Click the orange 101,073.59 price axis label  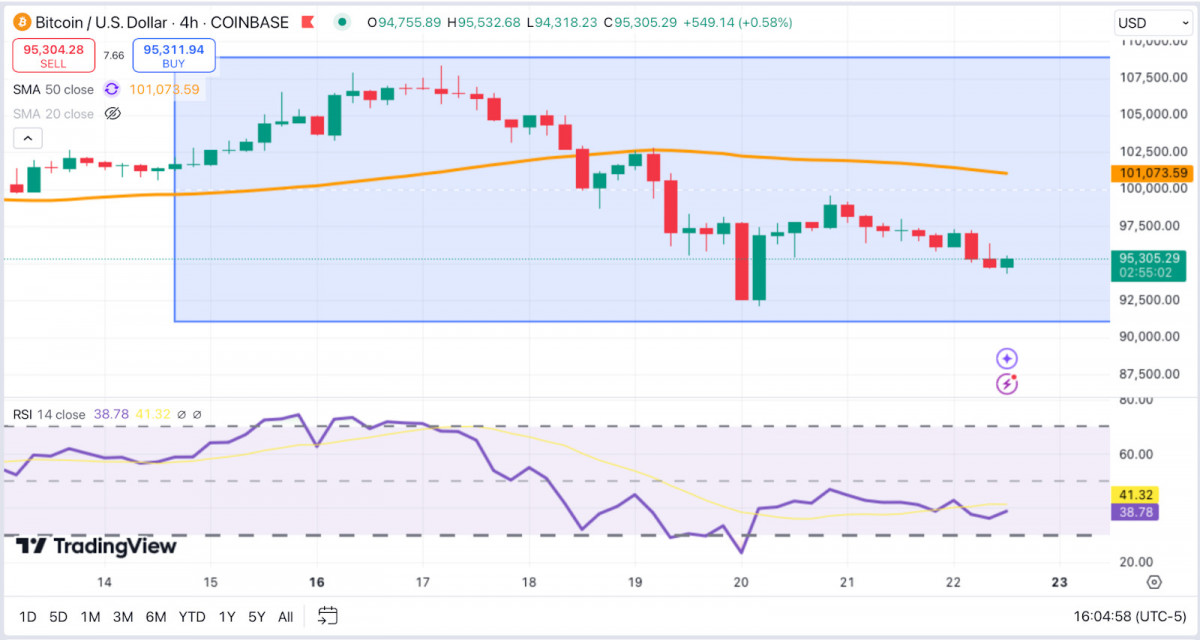[1153, 173]
